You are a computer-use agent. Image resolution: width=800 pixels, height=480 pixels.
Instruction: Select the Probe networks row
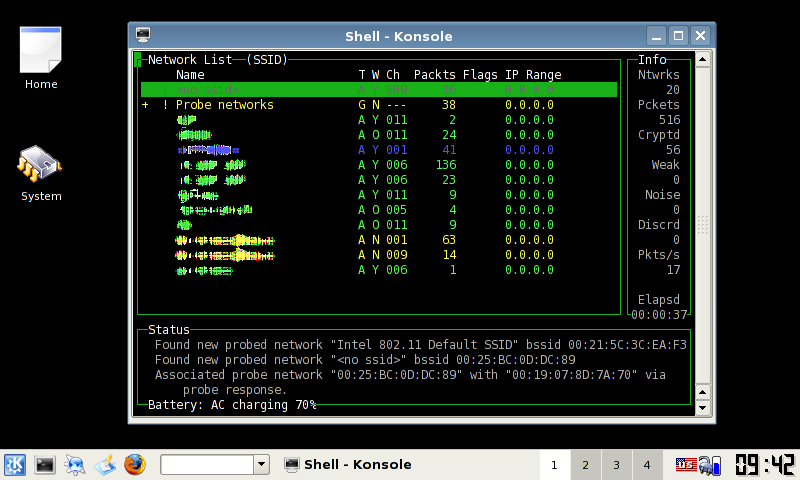point(379,105)
